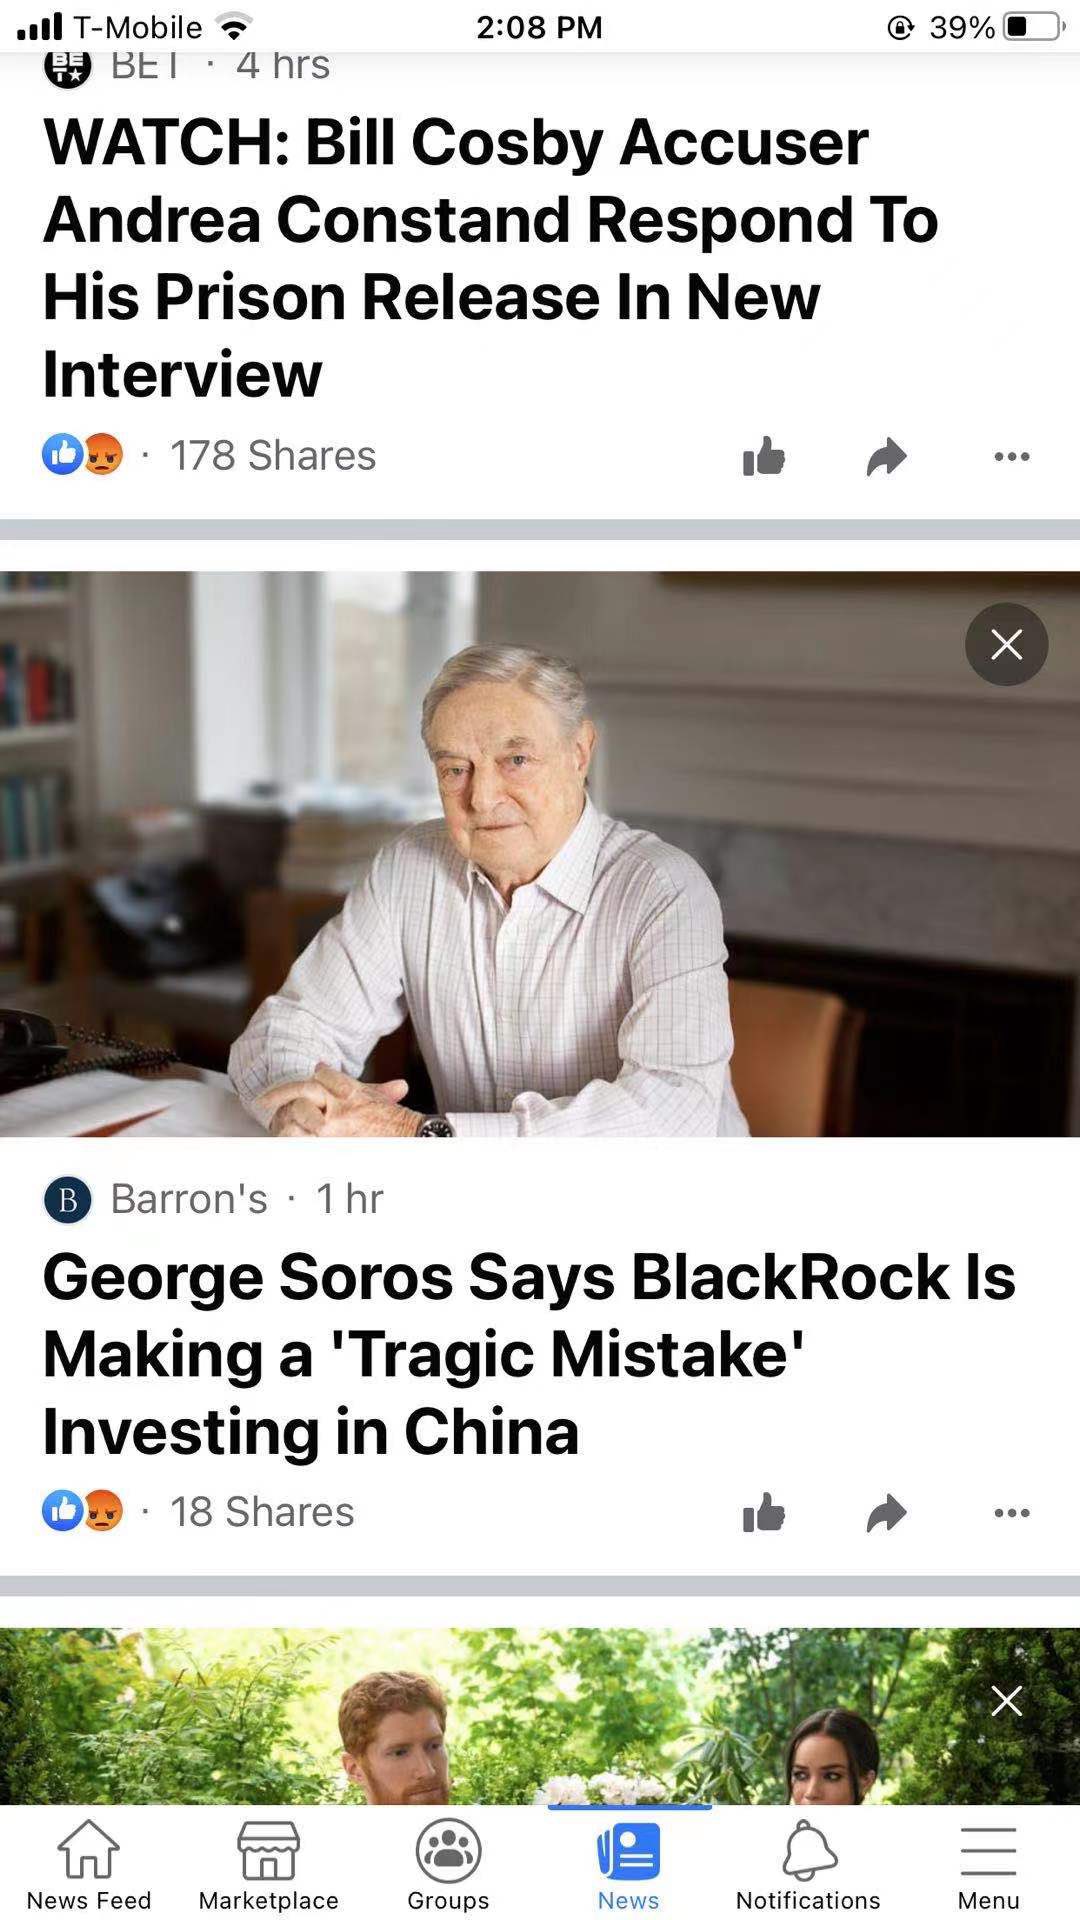Like the George Soros article
The height and width of the screenshot is (1920, 1080).
point(764,1512)
